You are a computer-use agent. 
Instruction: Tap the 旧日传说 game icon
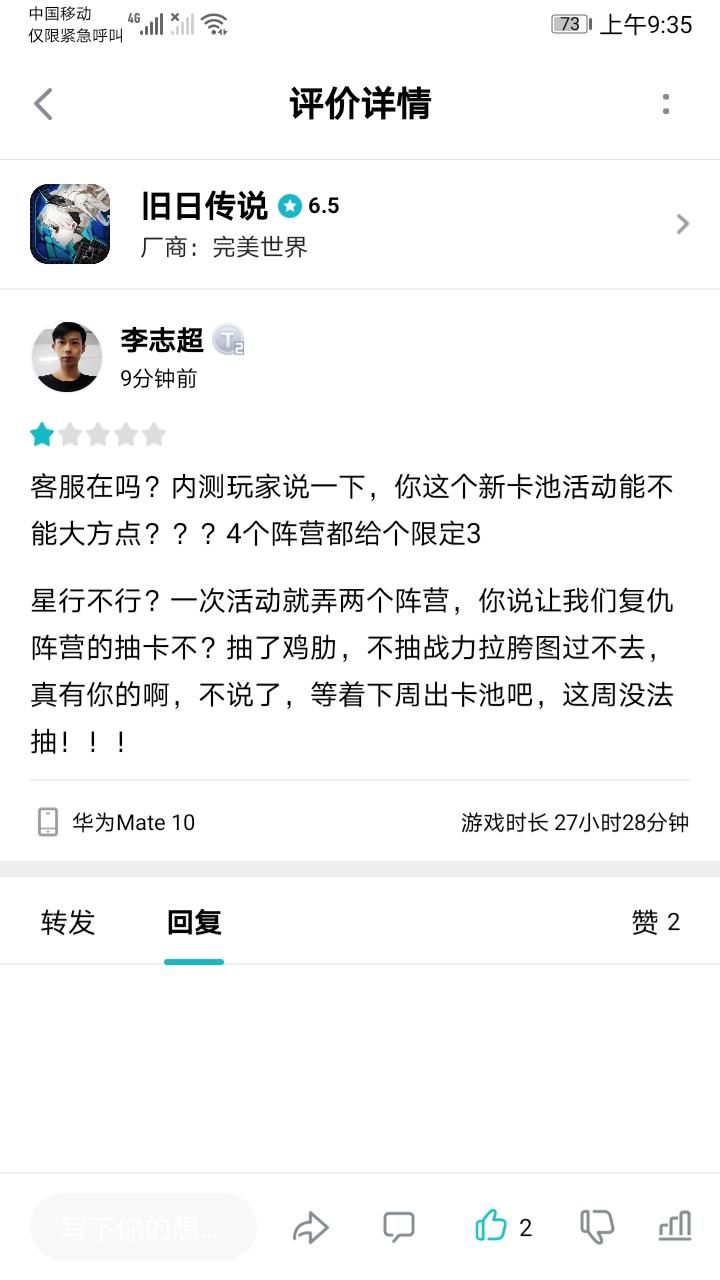70,224
